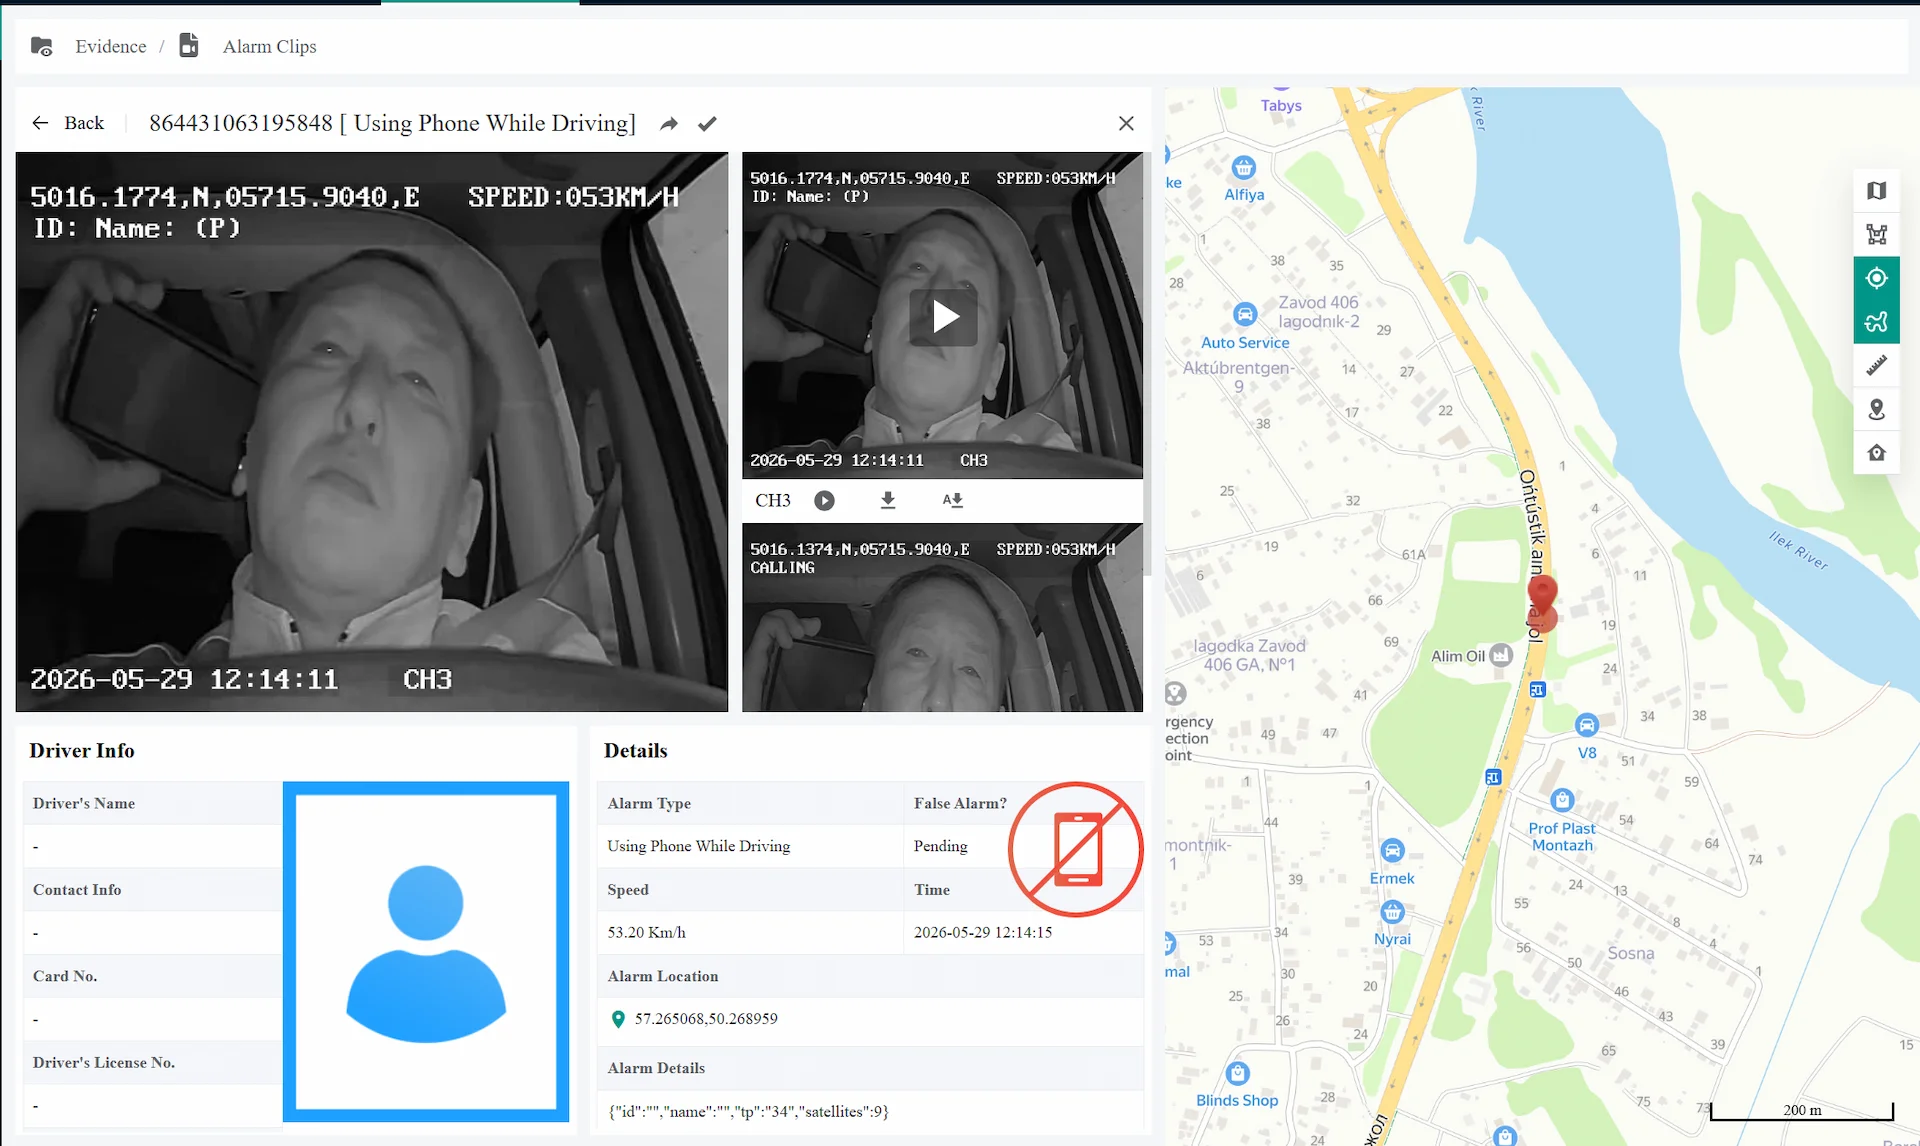Click the no-phone alarm type icon
1920x1146 pixels.
[1076, 850]
